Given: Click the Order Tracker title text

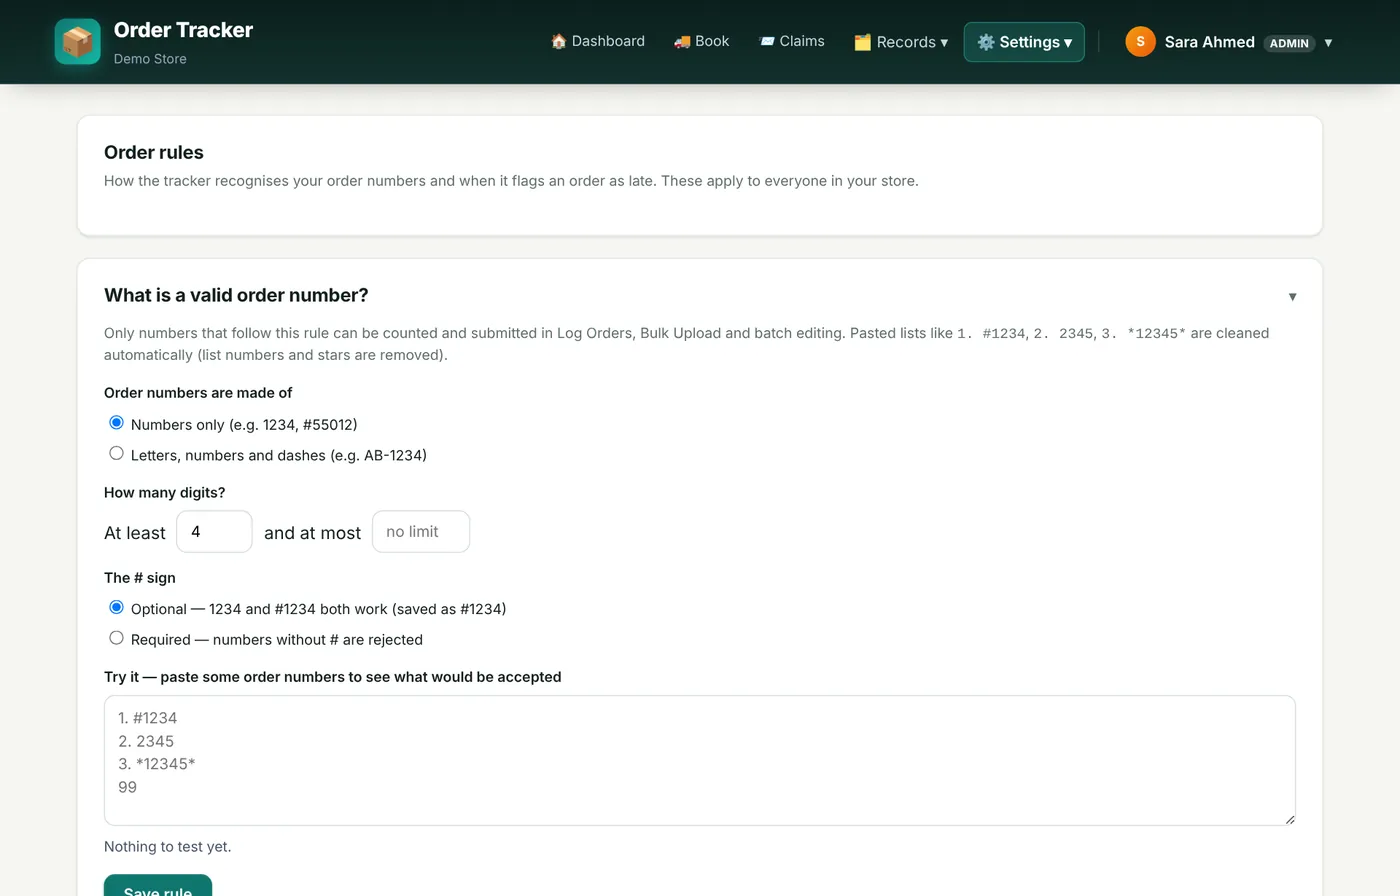Looking at the screenshot, I should point(183,30).
